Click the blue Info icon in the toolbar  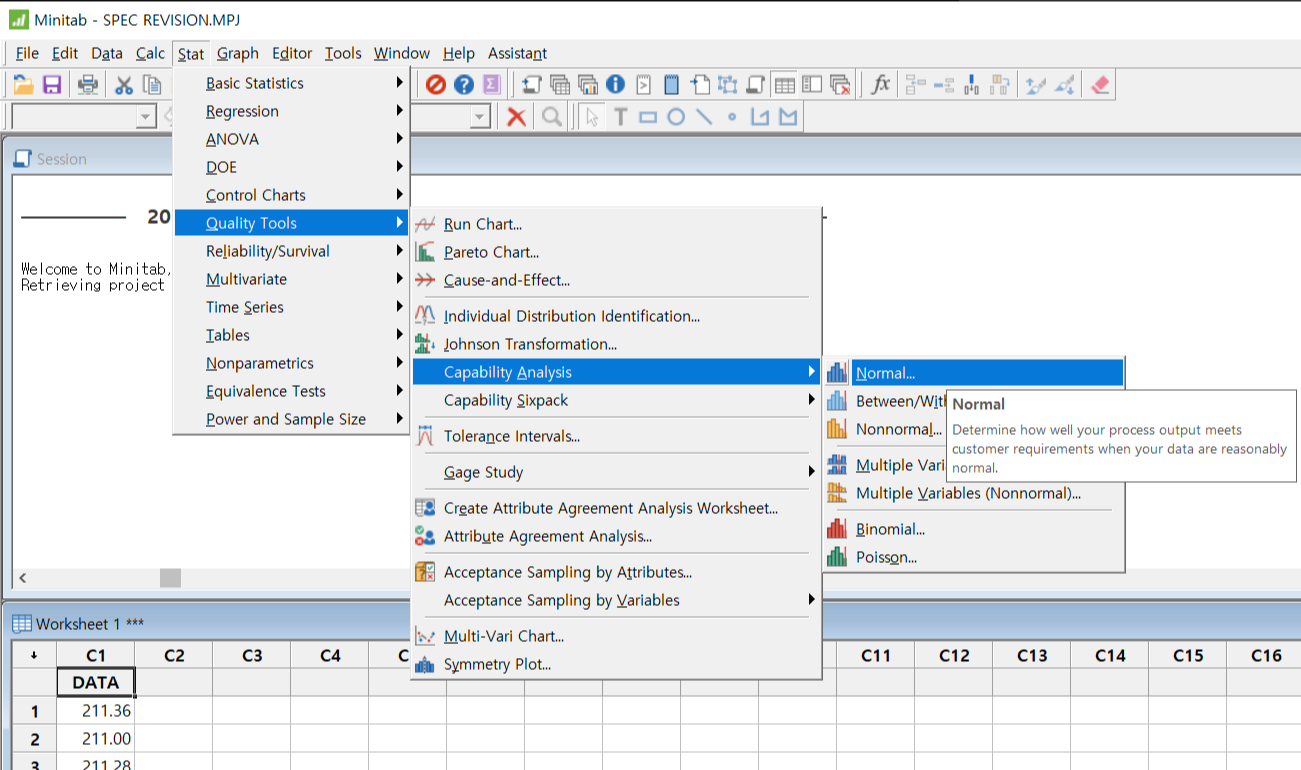point(616,85)
